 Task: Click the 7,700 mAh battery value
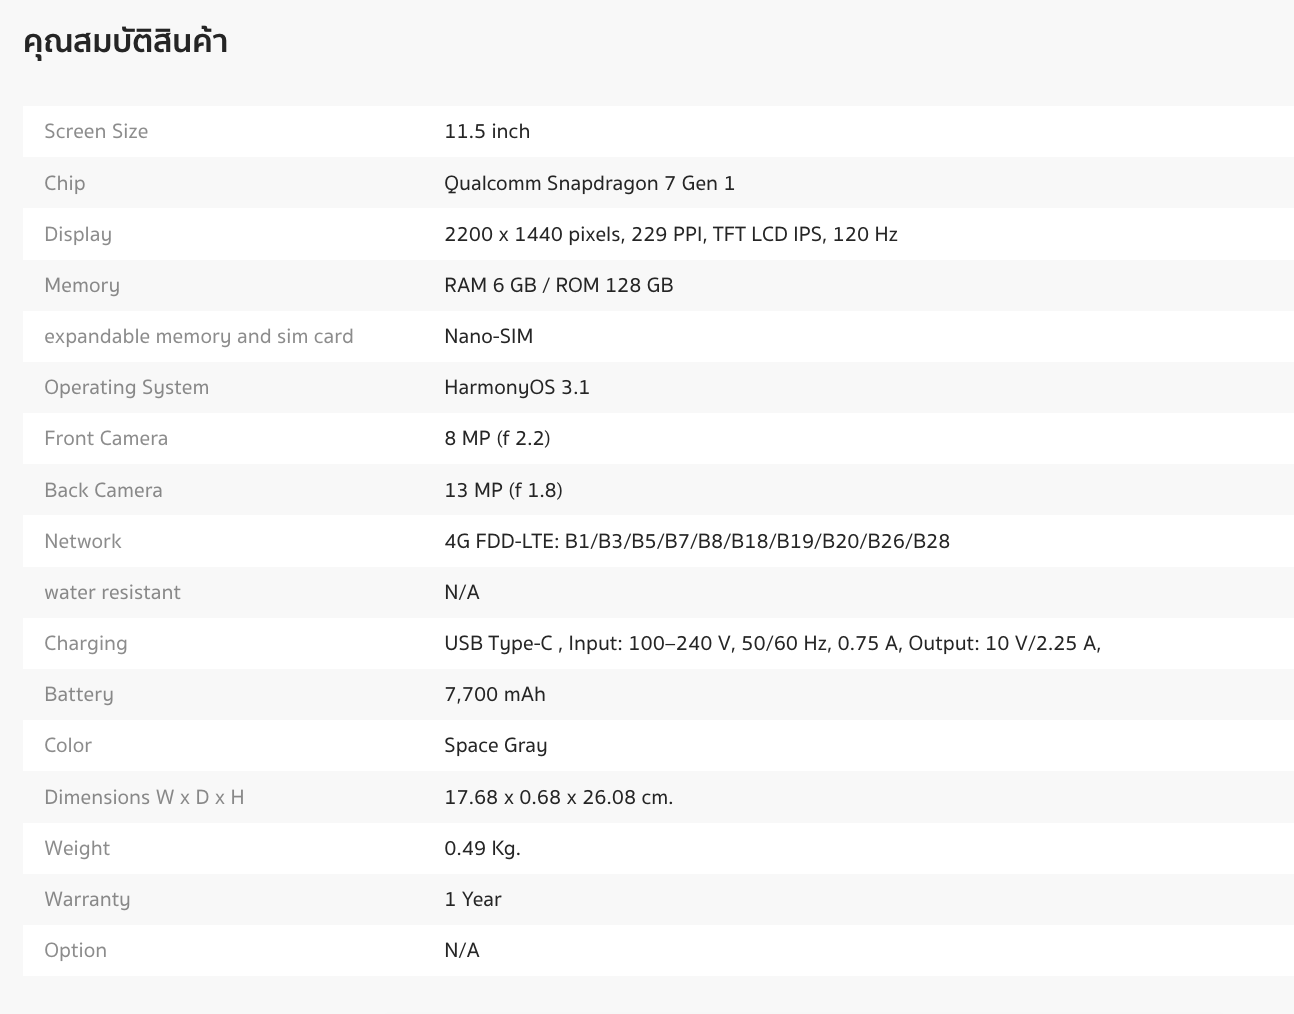click(495, 694)
